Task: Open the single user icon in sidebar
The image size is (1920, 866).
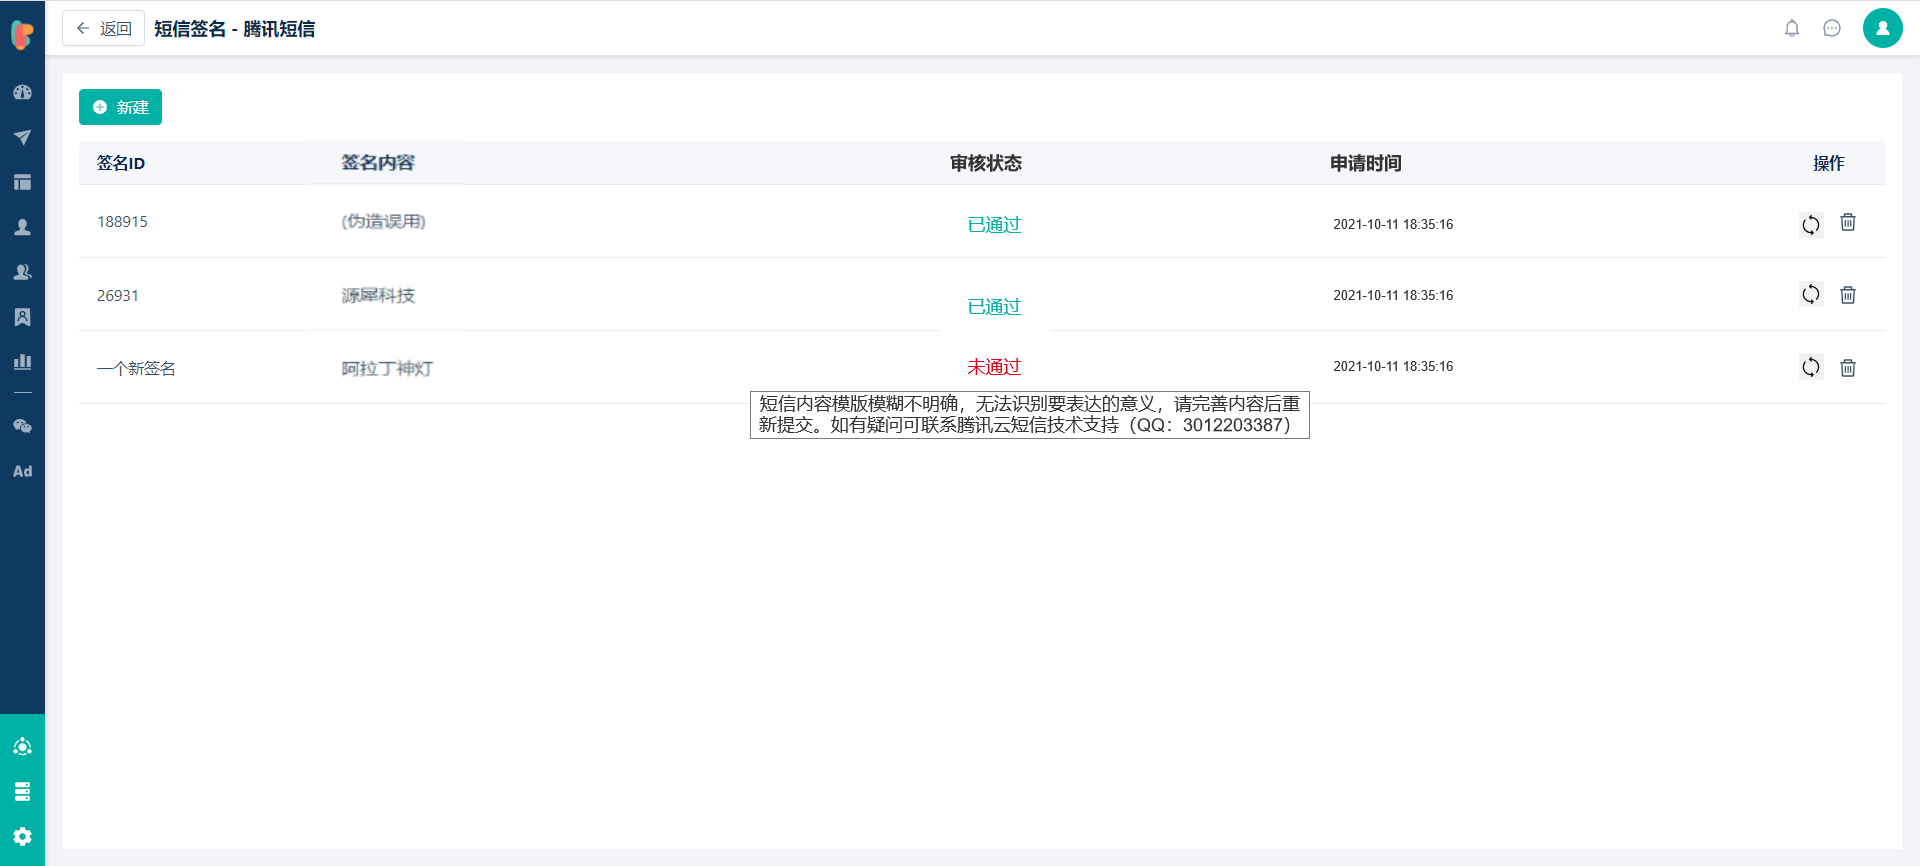Action: coord(22,227)
